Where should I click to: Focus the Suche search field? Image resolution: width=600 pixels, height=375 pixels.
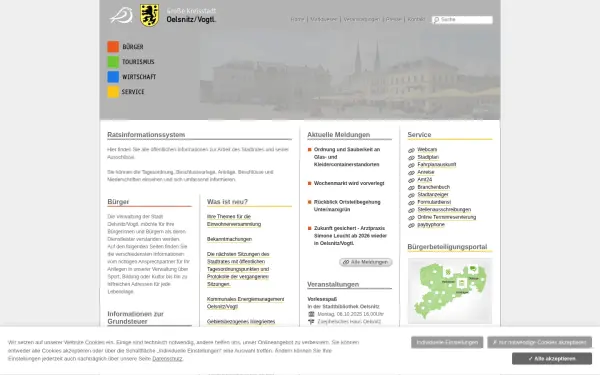462,20
